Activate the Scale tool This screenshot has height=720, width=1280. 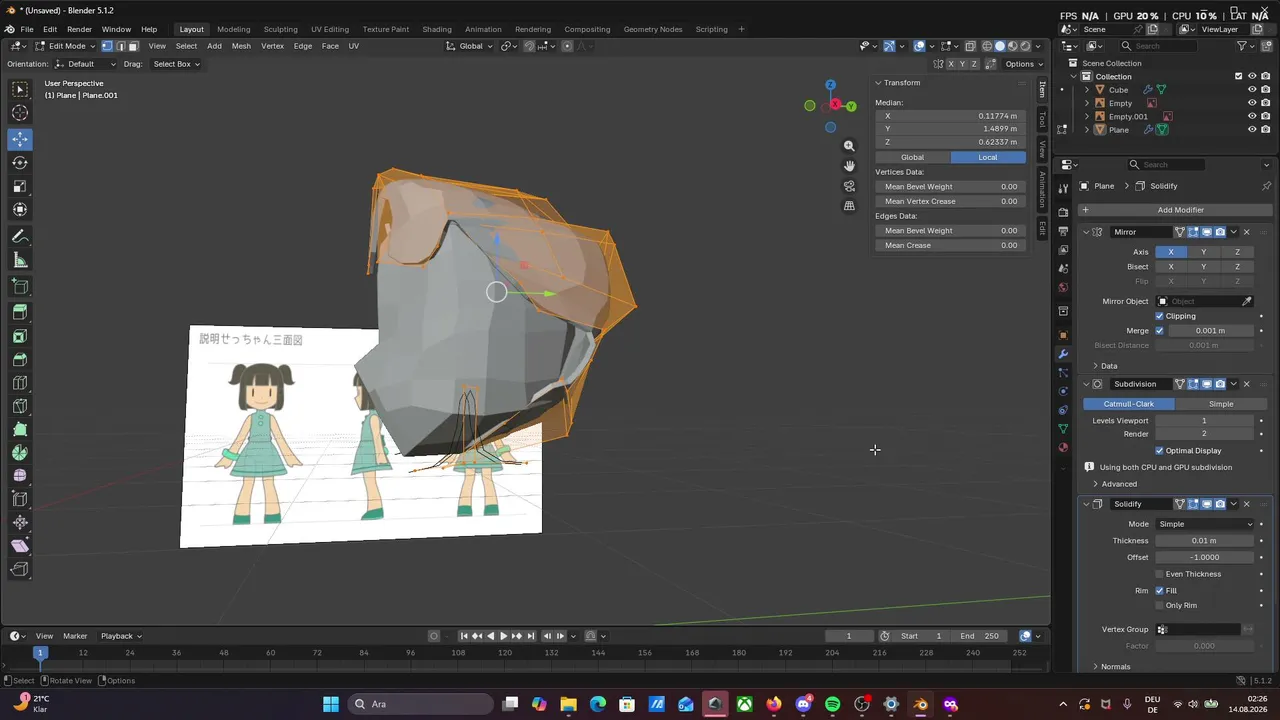point(20,186)
